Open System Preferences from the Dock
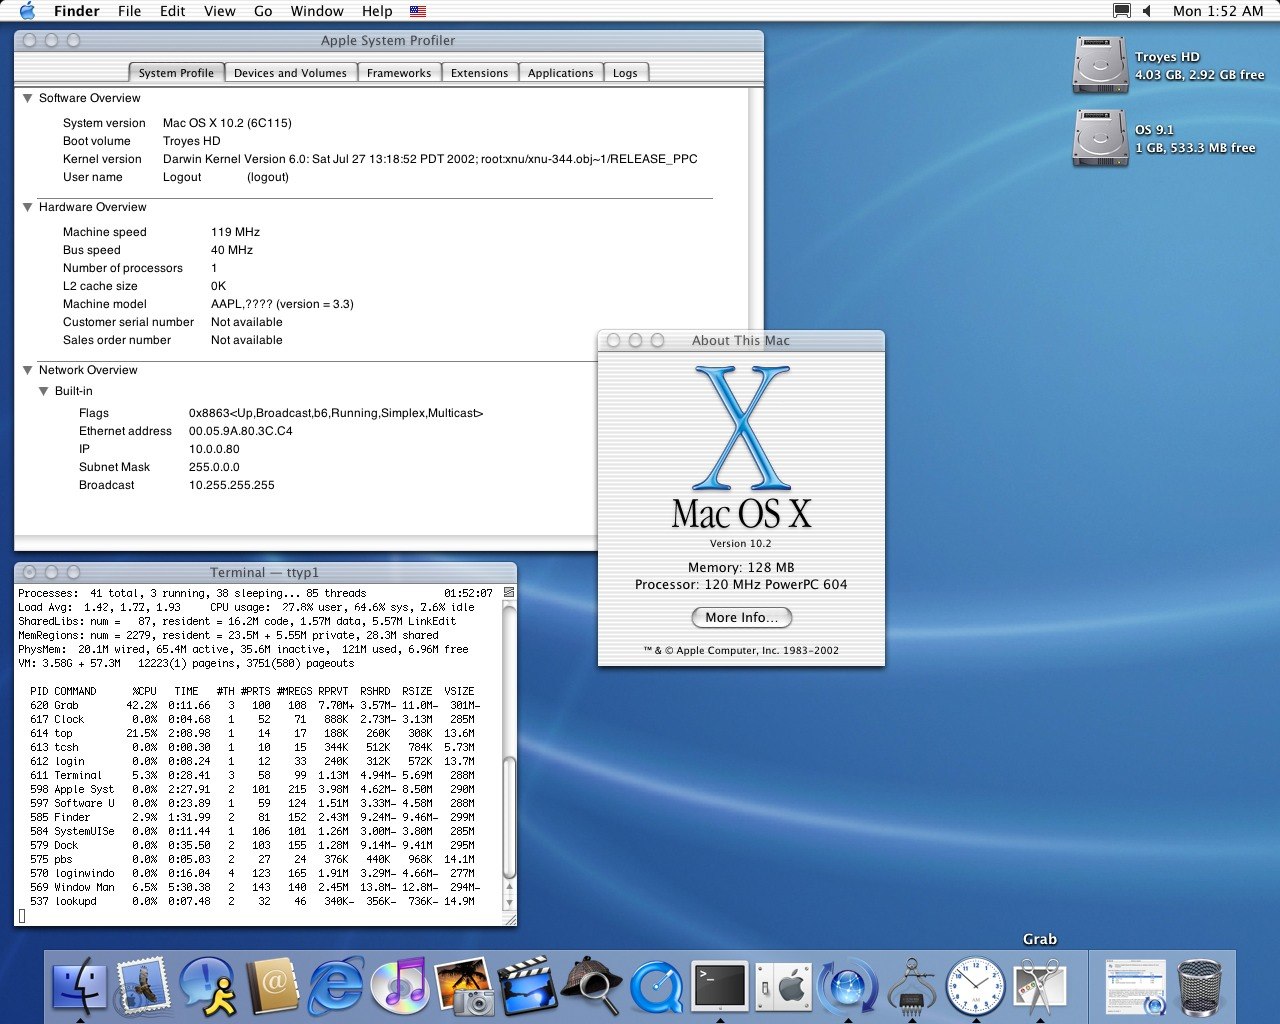This screenshot has width=1280, height=1024. click(x=783, y=985)
